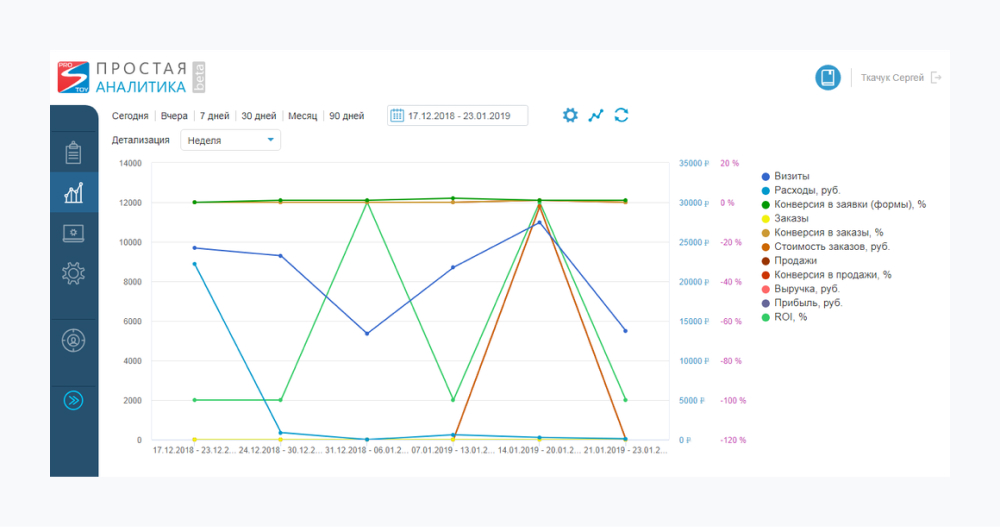Toggle ROI, % series in legend
The height and width of the screenshot is (527, 1000).
(790, 317)
